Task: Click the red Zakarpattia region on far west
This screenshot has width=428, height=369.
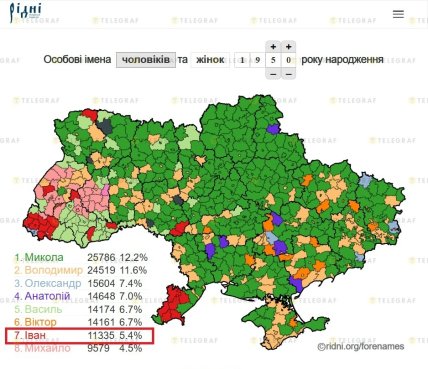Action: (x=40, y=225)
